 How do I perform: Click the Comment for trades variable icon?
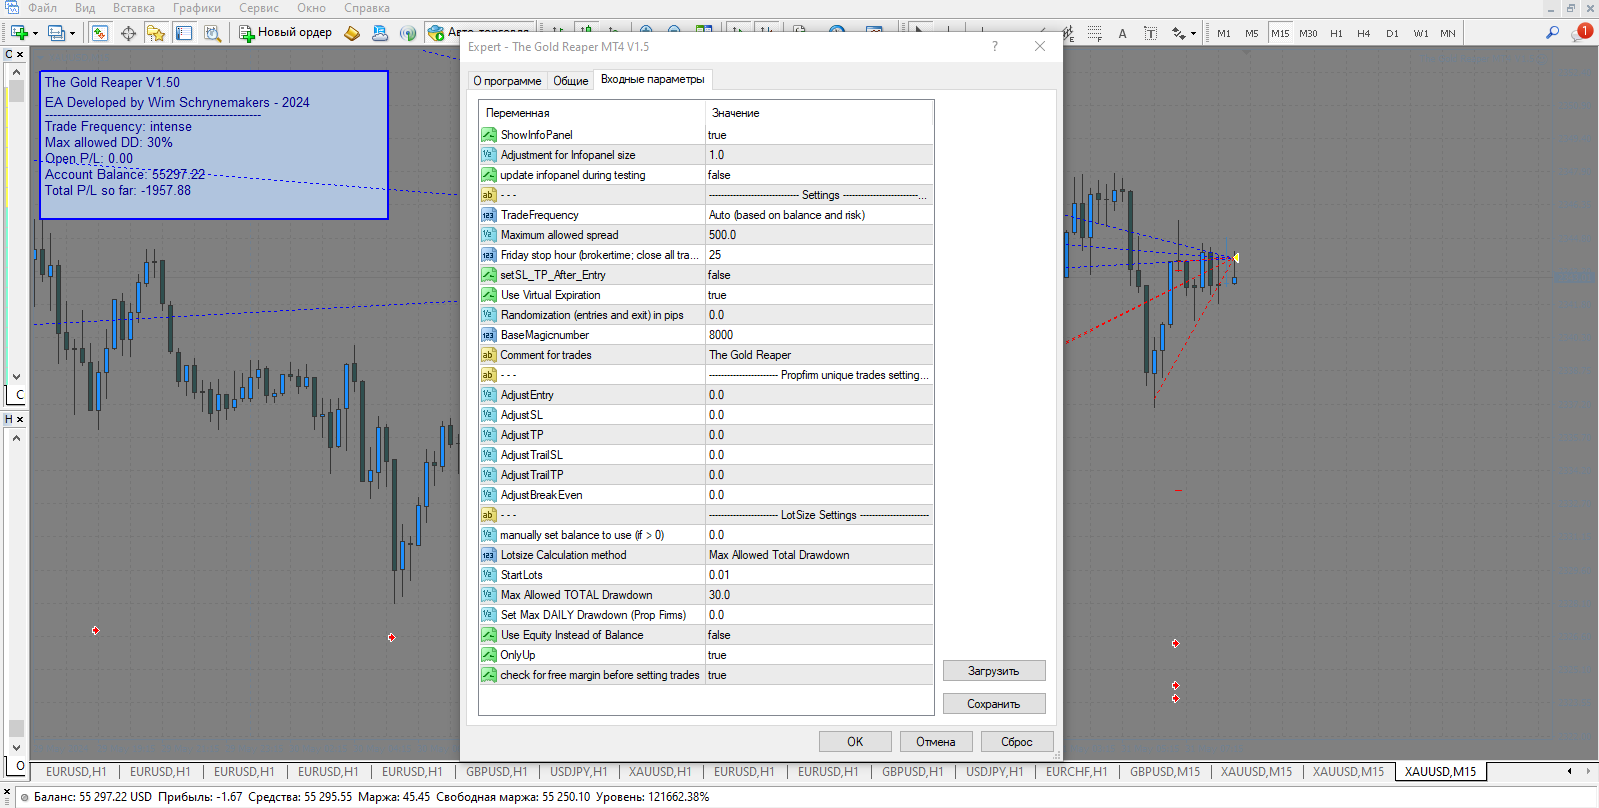coord(489,355)
